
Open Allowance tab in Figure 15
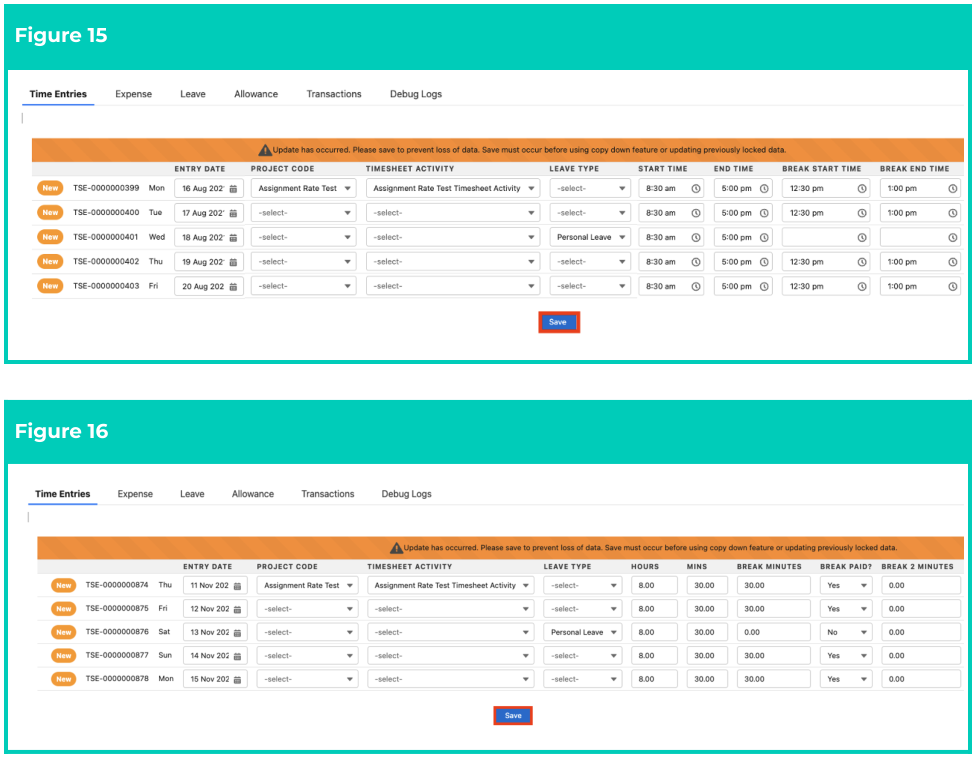coord(256,94)
